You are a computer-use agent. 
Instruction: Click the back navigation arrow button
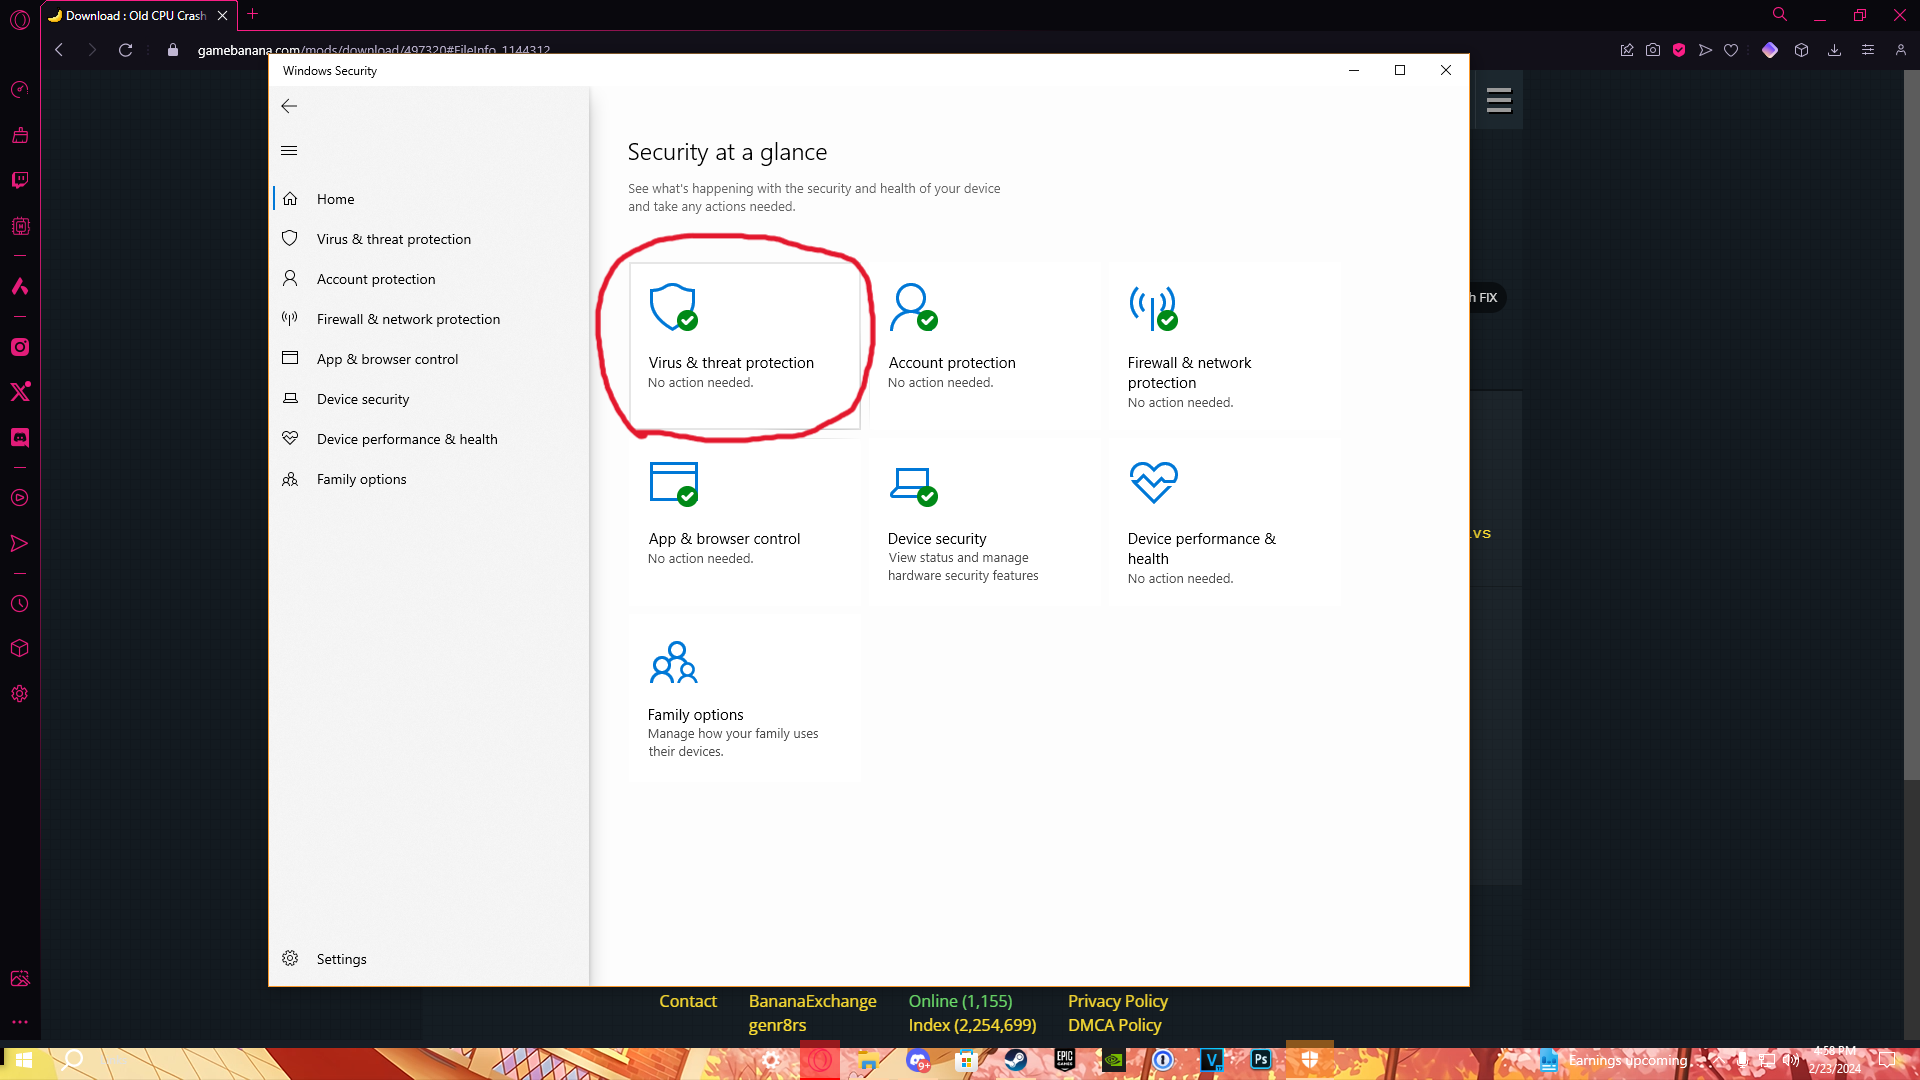tap(290, 105)
